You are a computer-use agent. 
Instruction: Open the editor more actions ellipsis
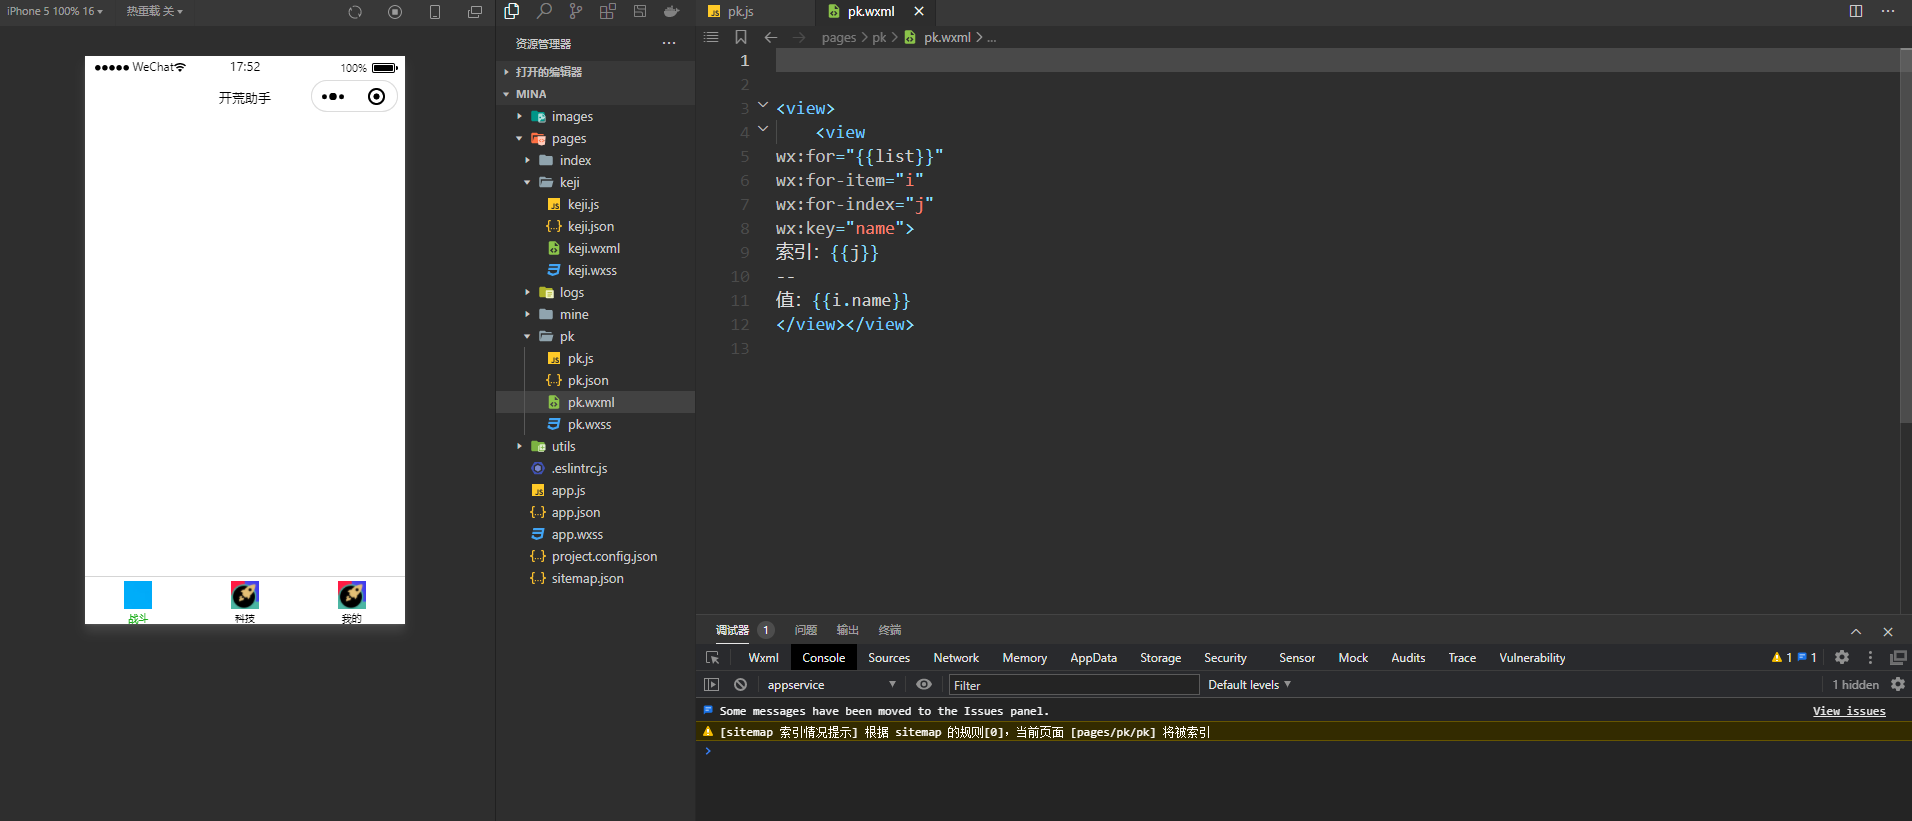point(1888,11)
